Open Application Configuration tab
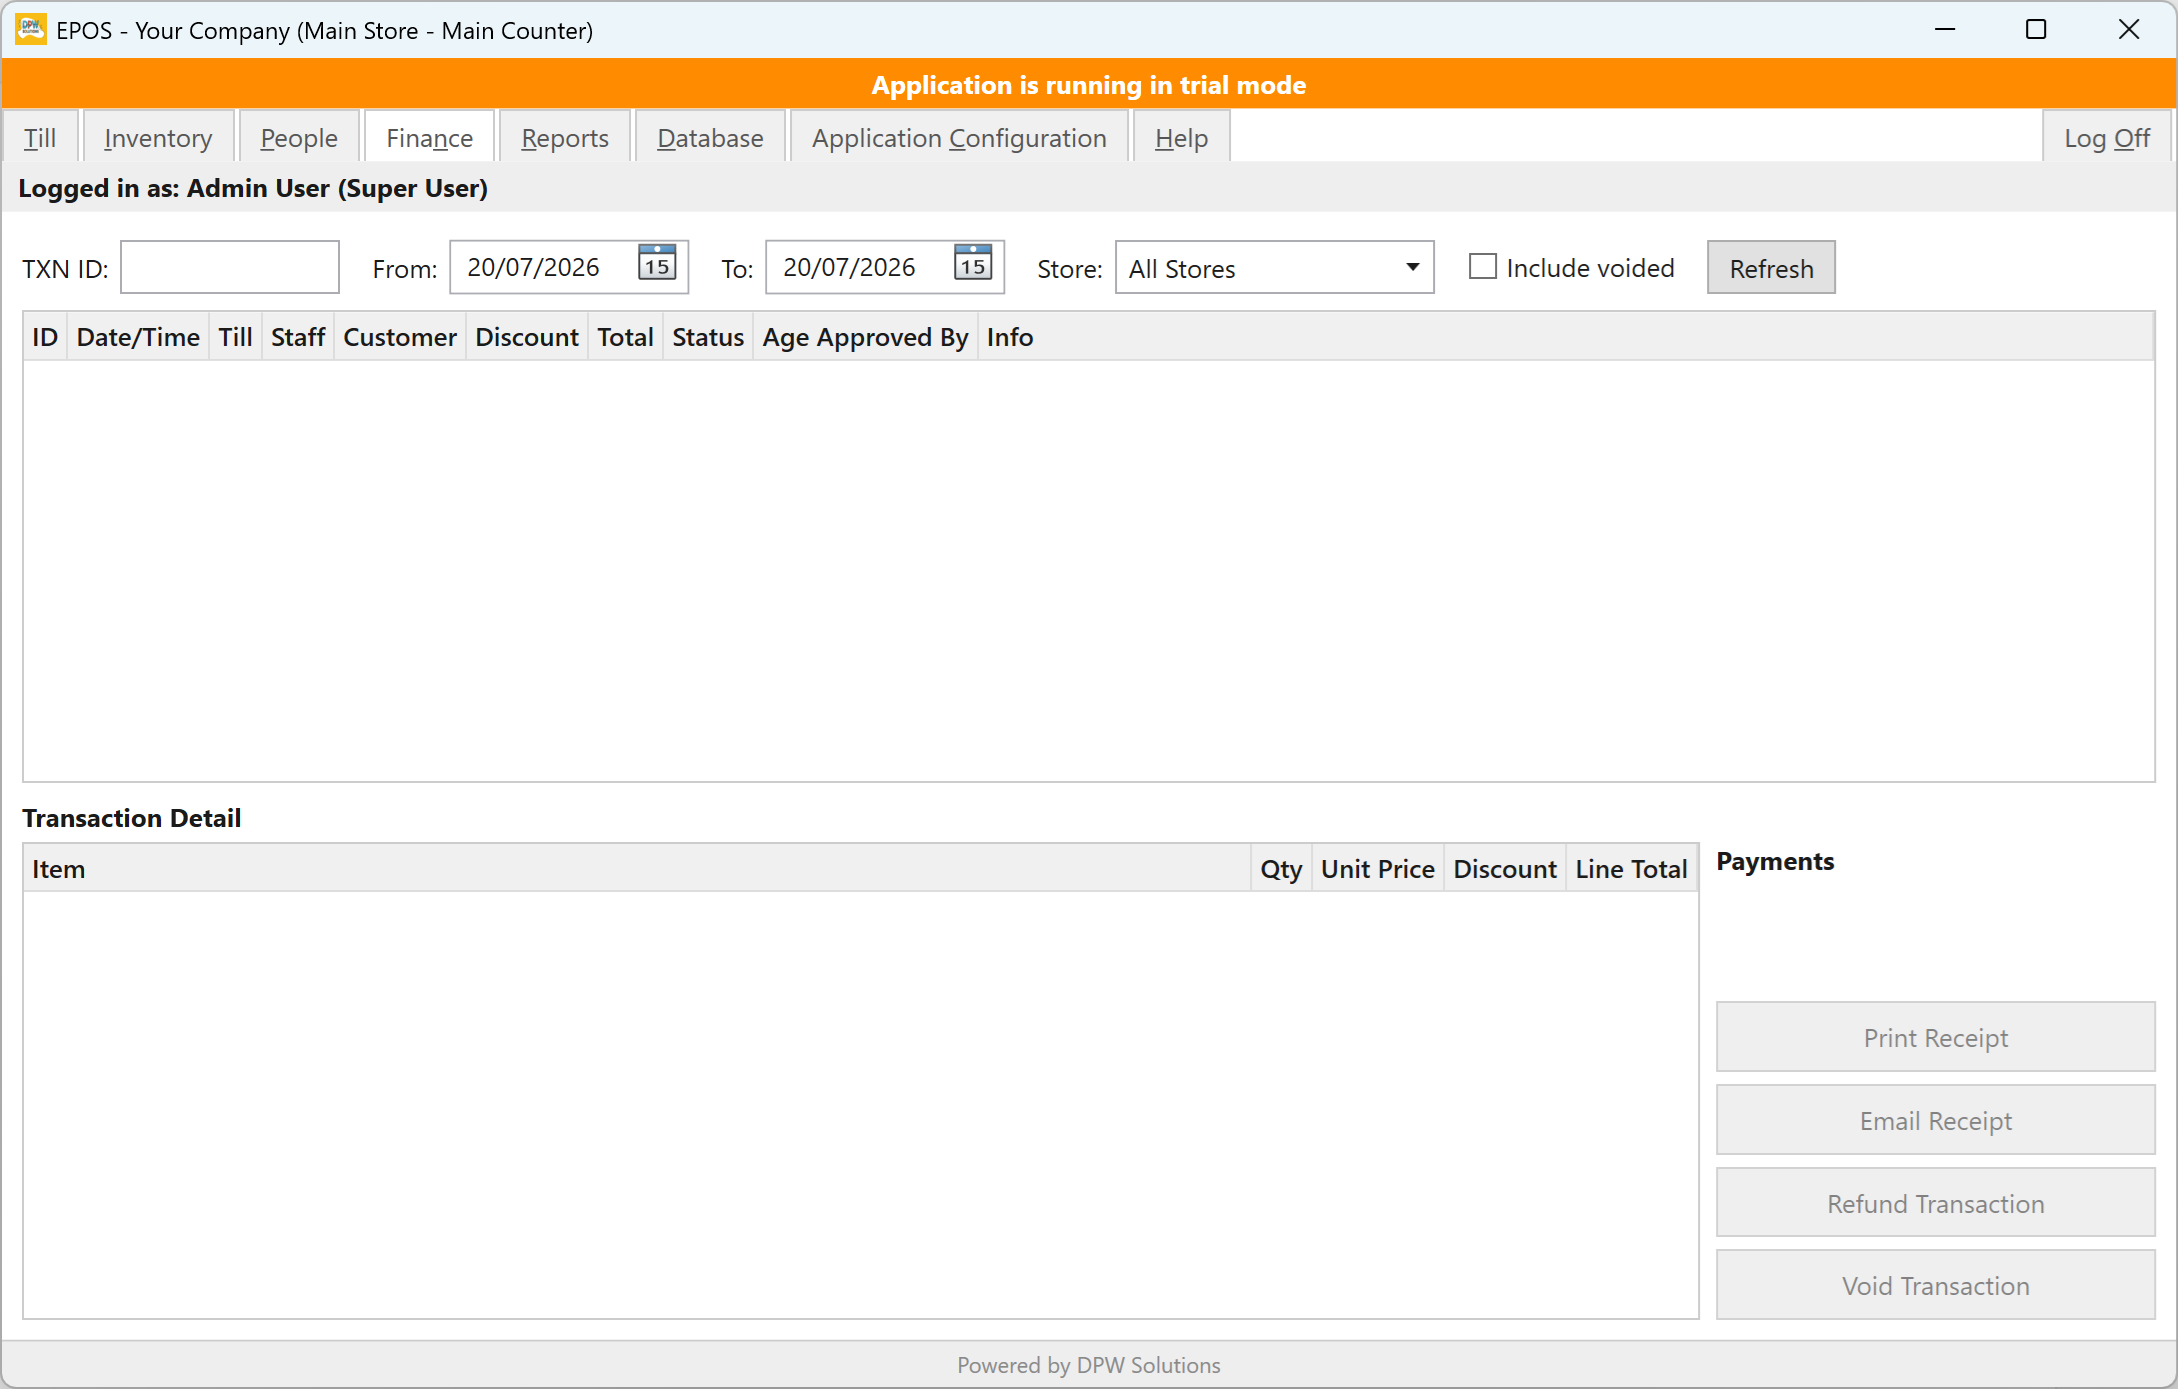The height and width of the screenshot is (1389, 2178). pyautogui.click(x=959, y=137)
